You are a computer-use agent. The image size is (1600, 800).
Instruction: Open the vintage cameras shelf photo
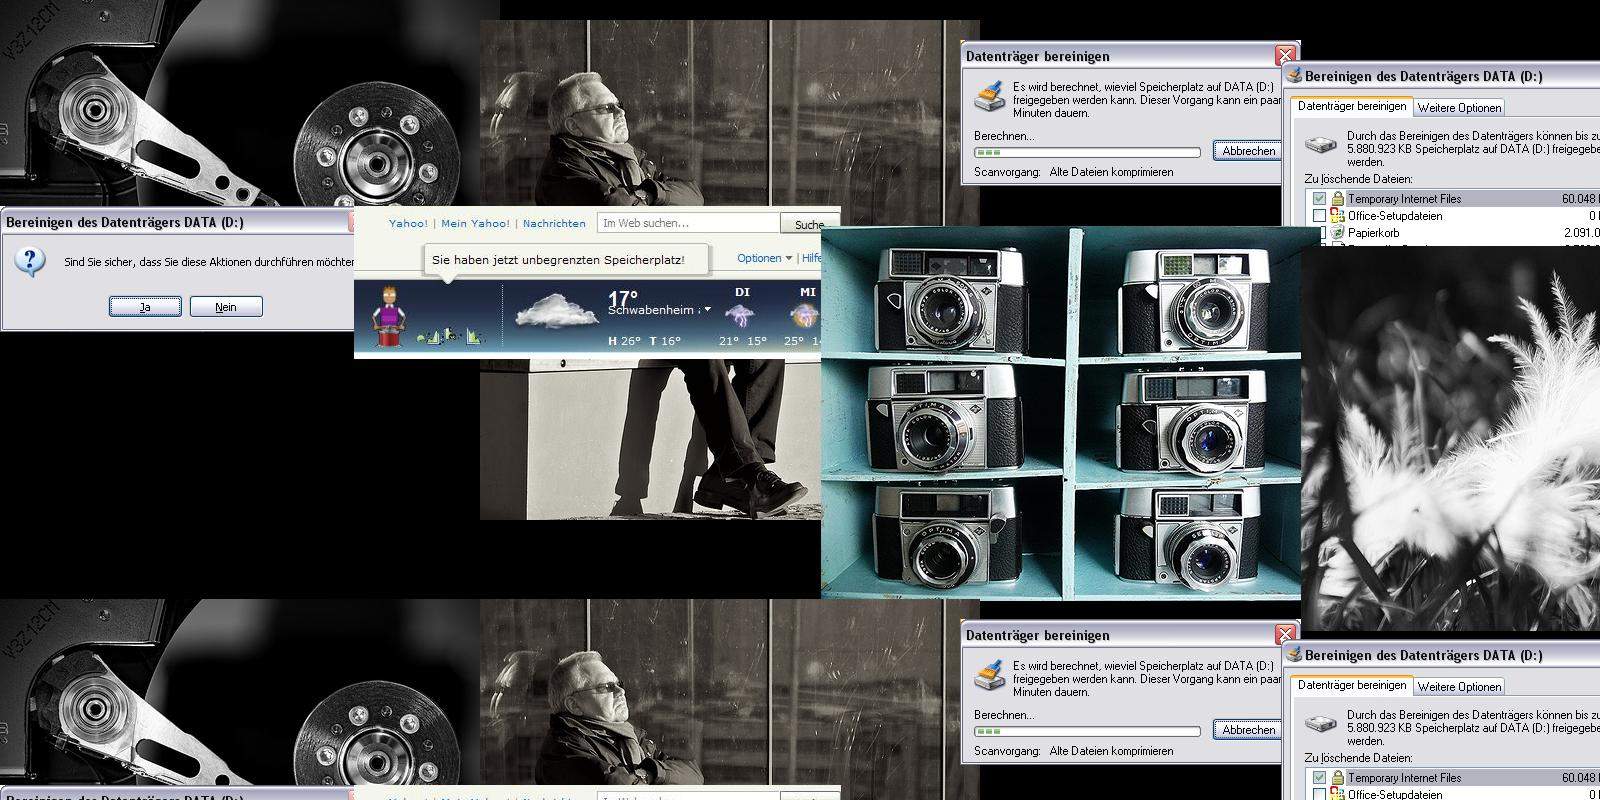tap(1060, 413)
